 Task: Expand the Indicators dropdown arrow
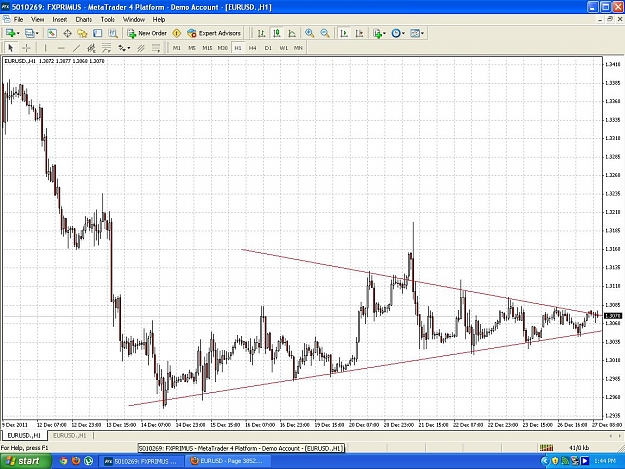pos(384,33)
